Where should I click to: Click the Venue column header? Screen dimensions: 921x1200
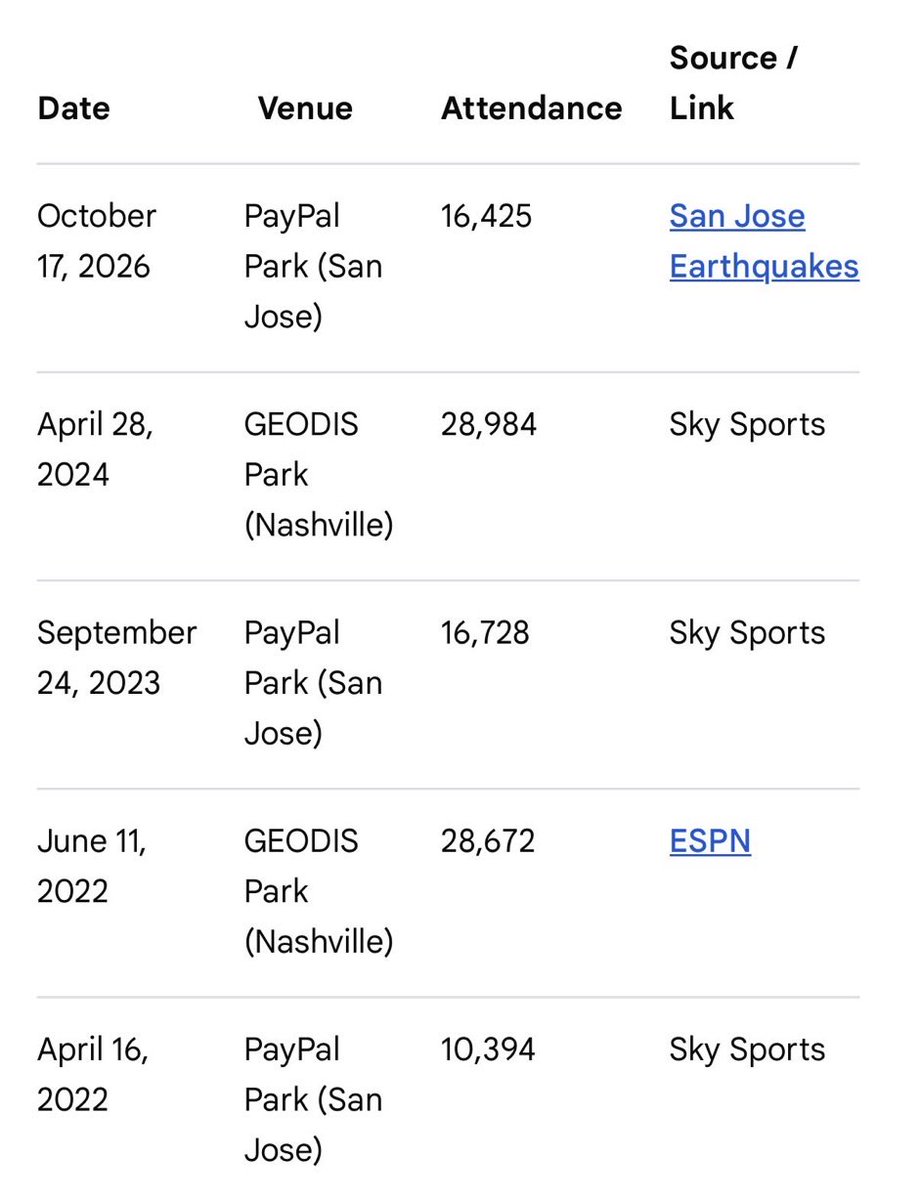click(305, 108)
